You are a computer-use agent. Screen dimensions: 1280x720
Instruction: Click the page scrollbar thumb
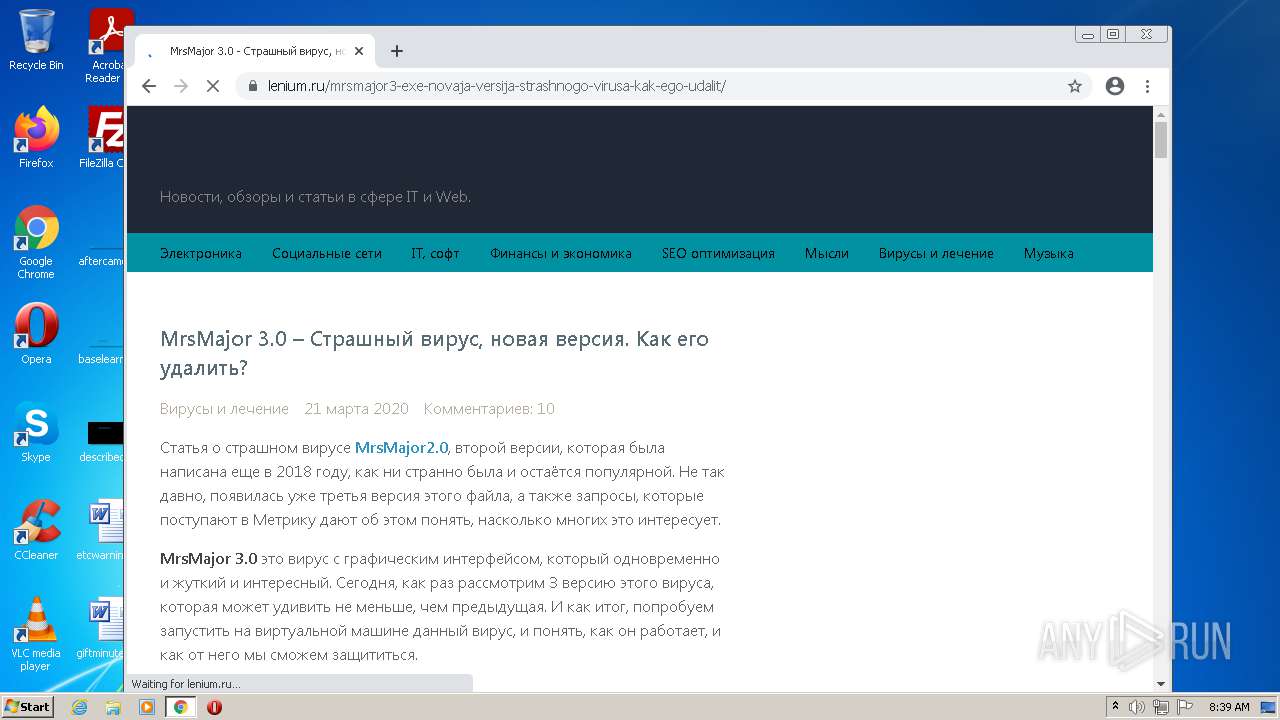click(x=1161, y=140)
